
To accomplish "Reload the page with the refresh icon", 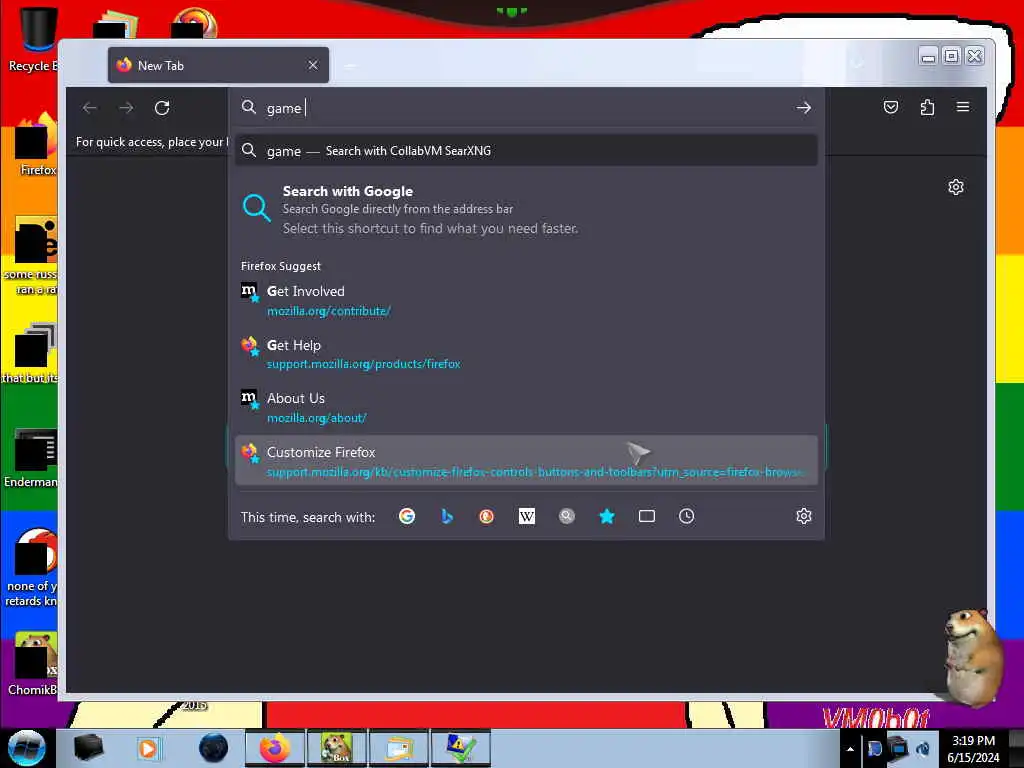I will click(162, 108).
